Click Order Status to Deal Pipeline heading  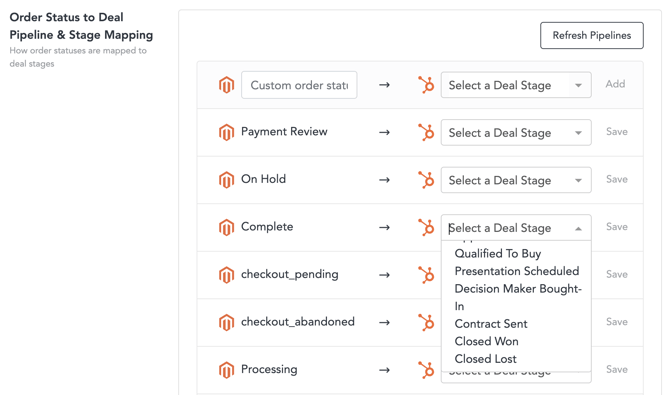click(x=81, y=26)
